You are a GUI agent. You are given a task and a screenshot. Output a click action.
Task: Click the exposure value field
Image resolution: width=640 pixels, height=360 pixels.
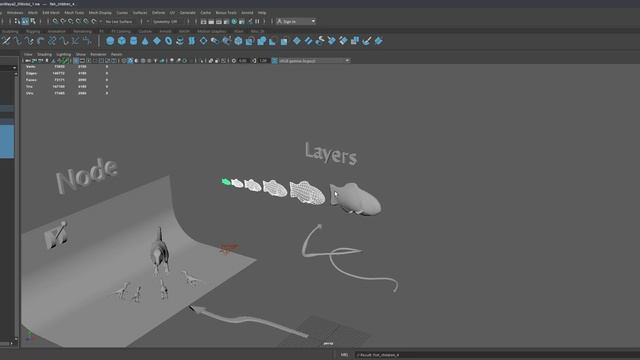(243, 61)
